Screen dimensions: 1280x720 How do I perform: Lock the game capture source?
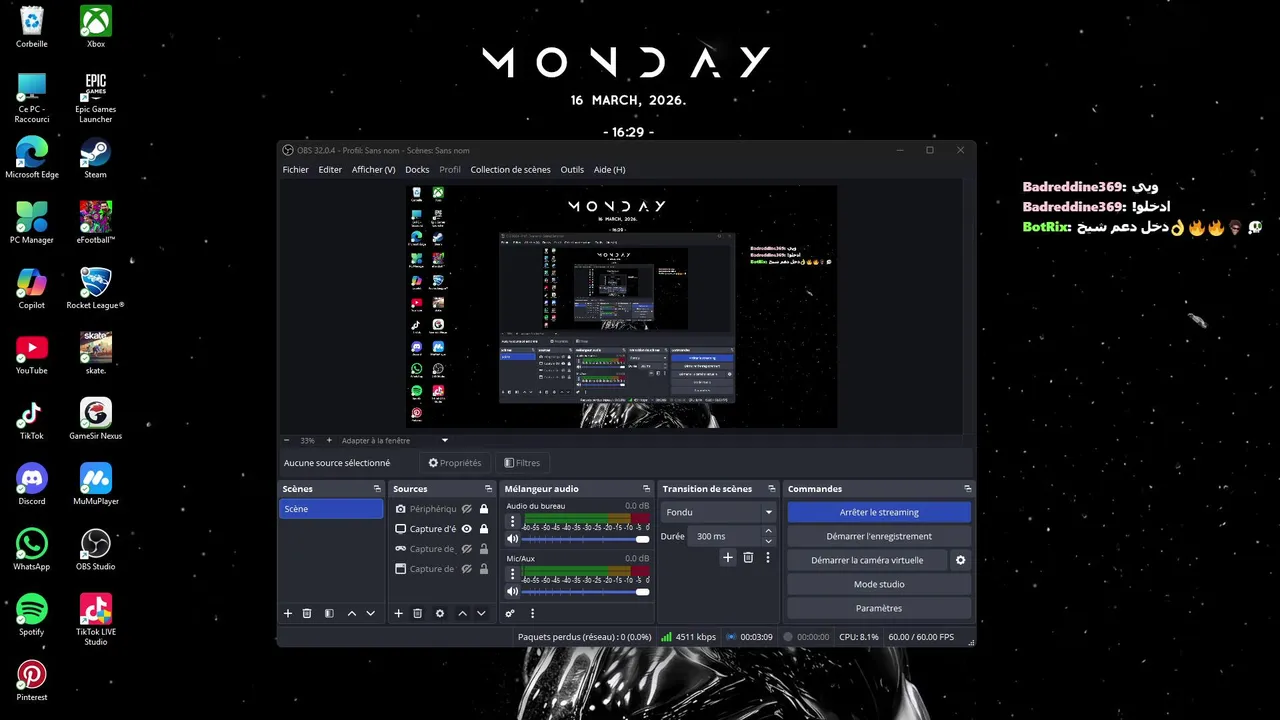pyautogui.click(x=484, y=549)
